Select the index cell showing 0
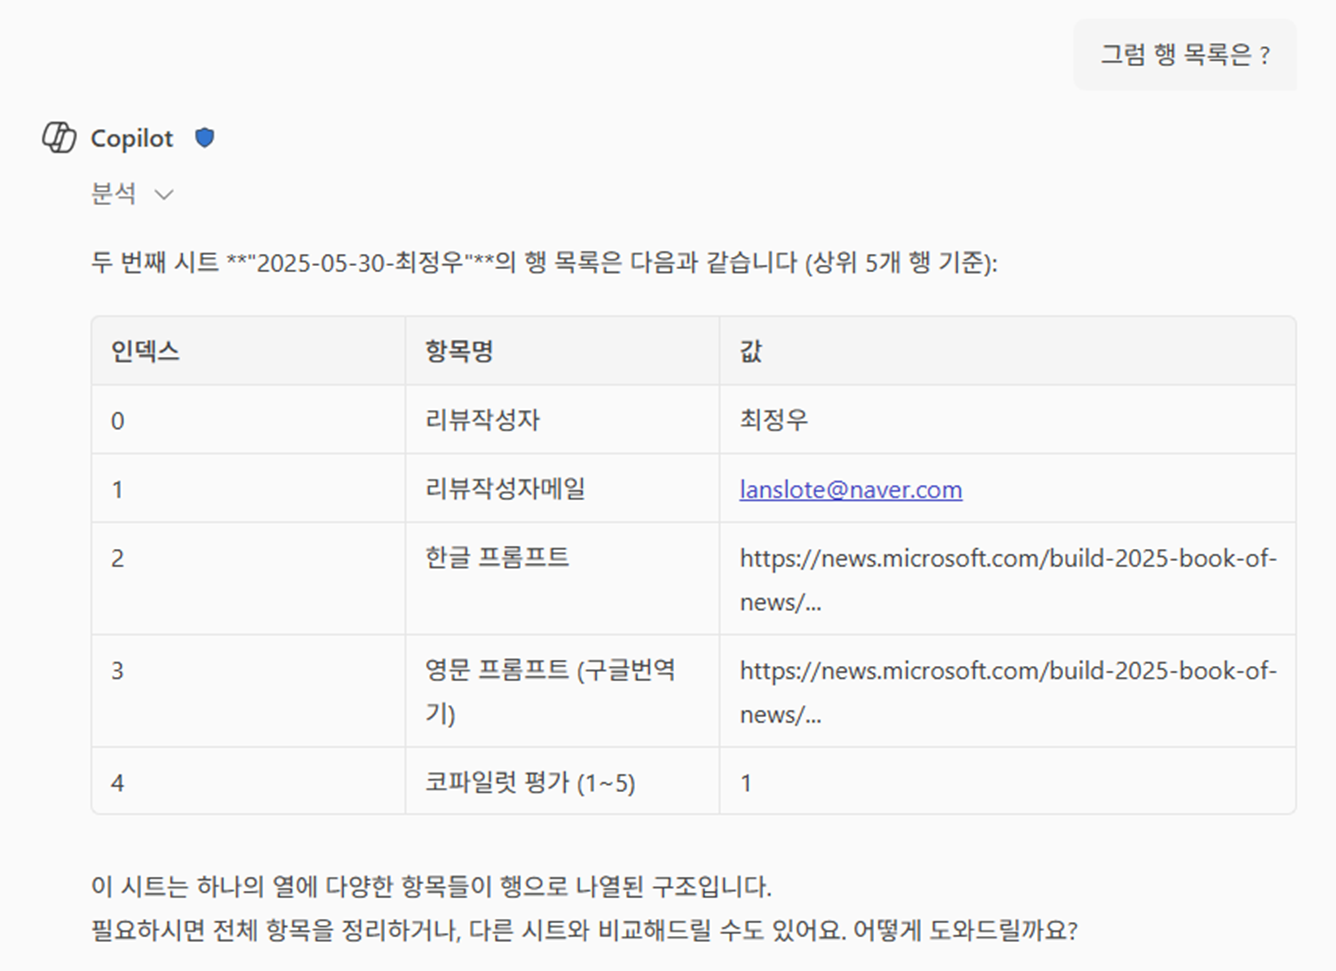Image resolution: width=1336 pixels, height=971 pixels. [x=248, y=420]
